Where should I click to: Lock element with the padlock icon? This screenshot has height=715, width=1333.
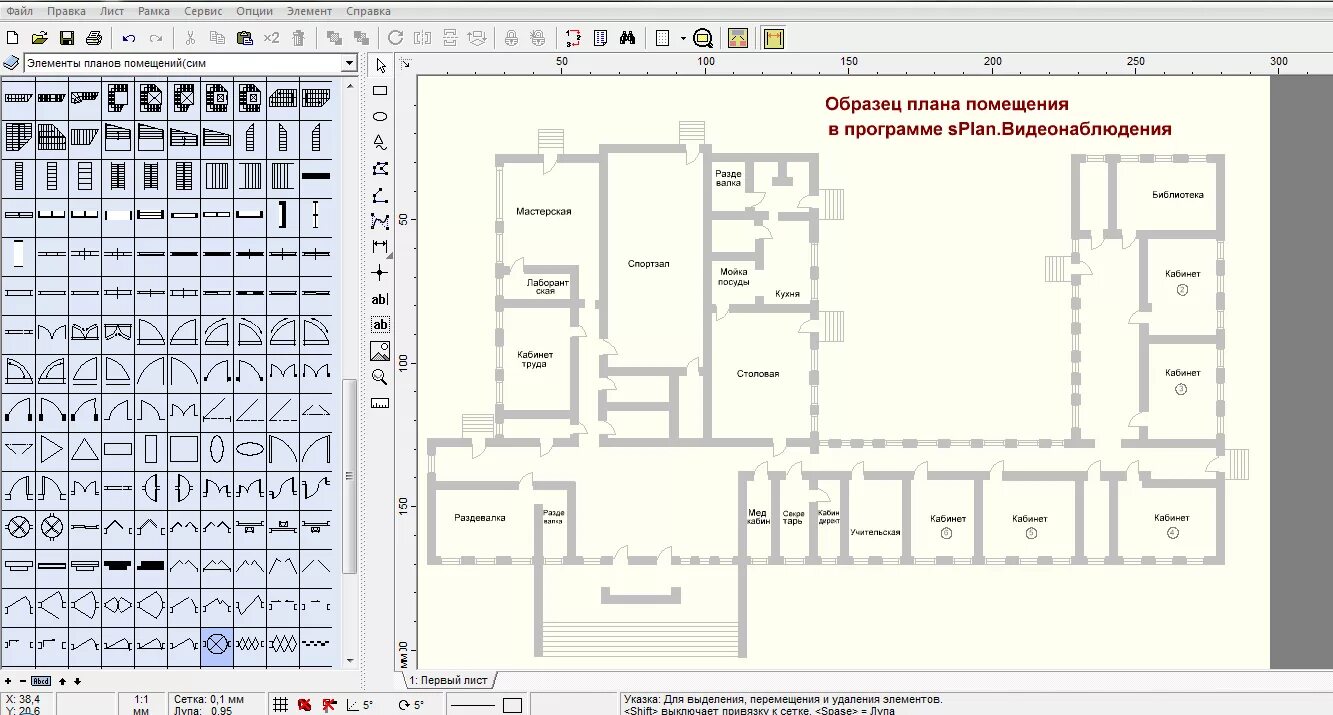(x=511, y=38)
